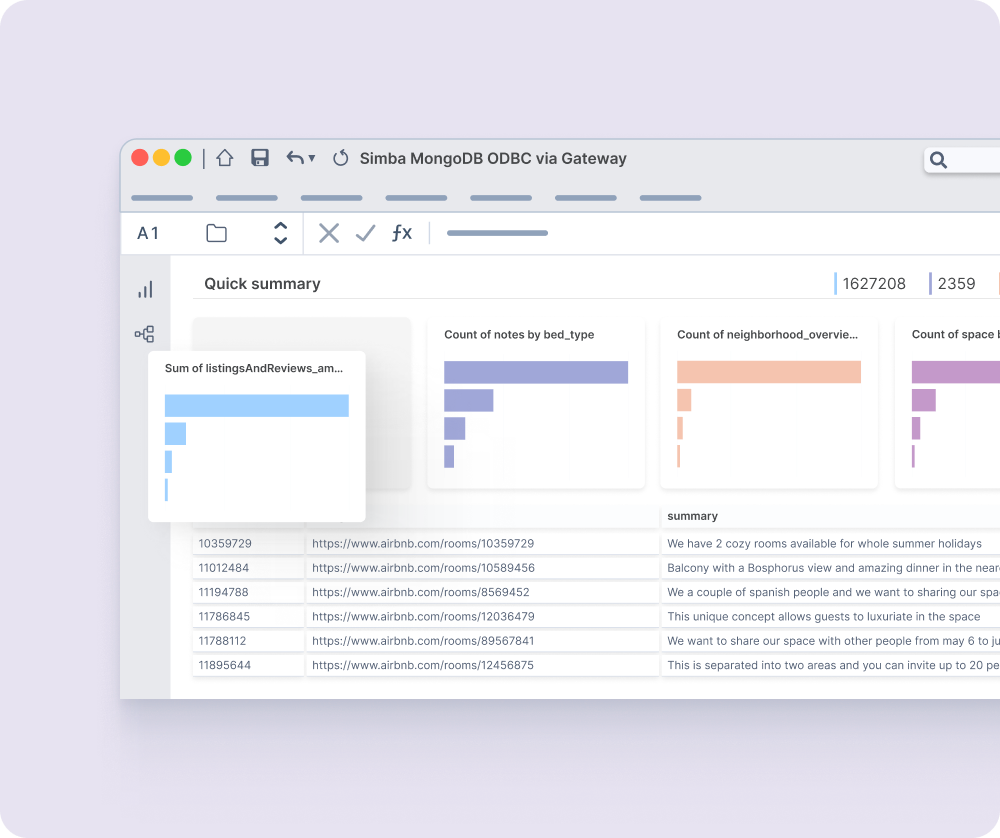This screenshot has height=838, width=1000.
Task: Open the schema diagram view in sidebar
Action: [145, 333]
